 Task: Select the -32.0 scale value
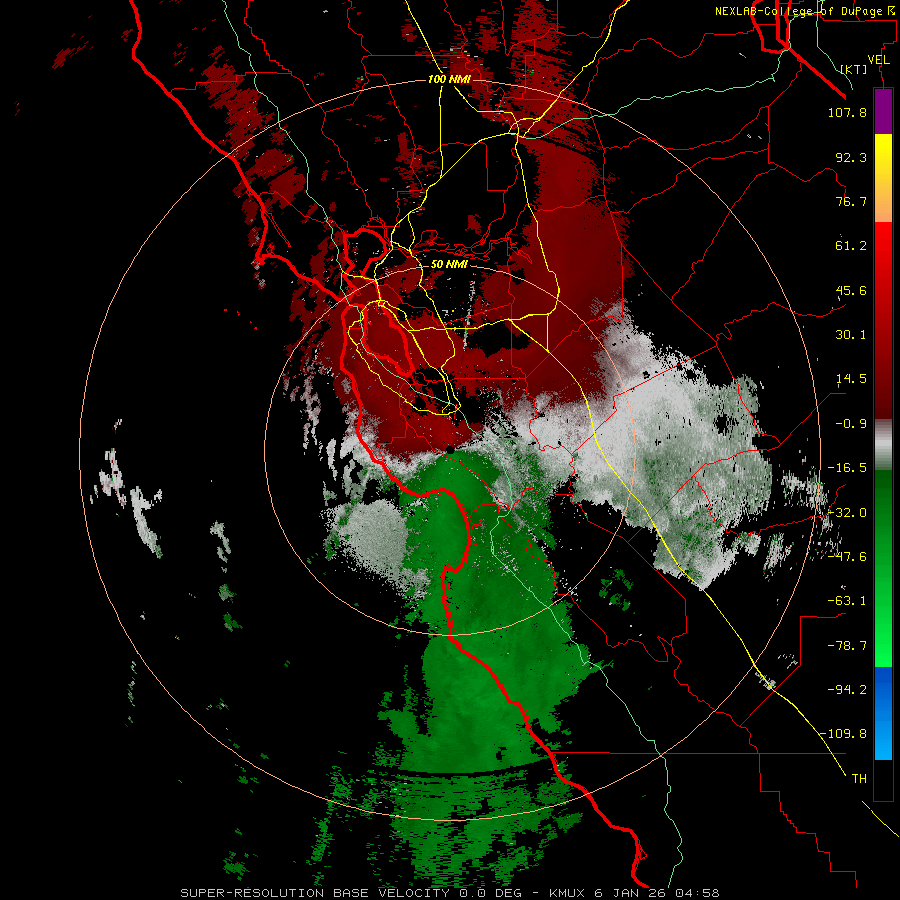(x=847, y=513)
